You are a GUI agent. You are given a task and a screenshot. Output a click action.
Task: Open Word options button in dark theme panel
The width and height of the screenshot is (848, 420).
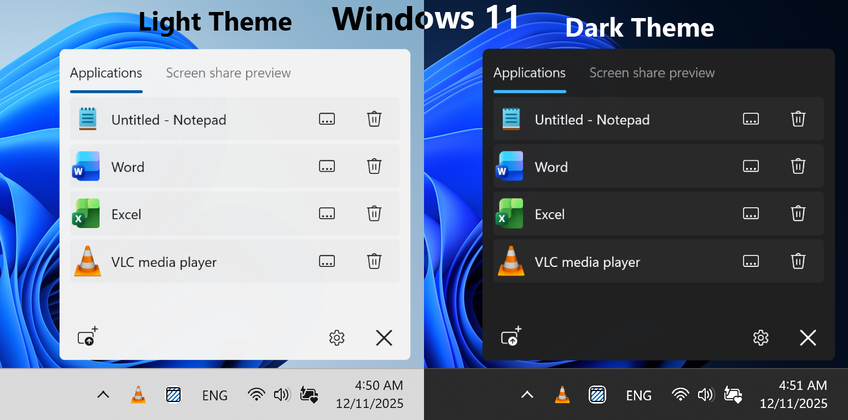click(x=750, y=166)
